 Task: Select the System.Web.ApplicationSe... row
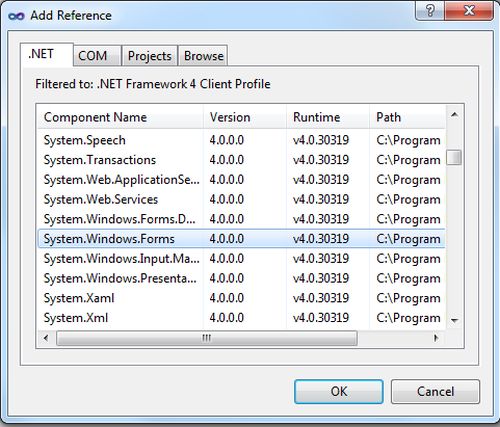coord(242,180)
